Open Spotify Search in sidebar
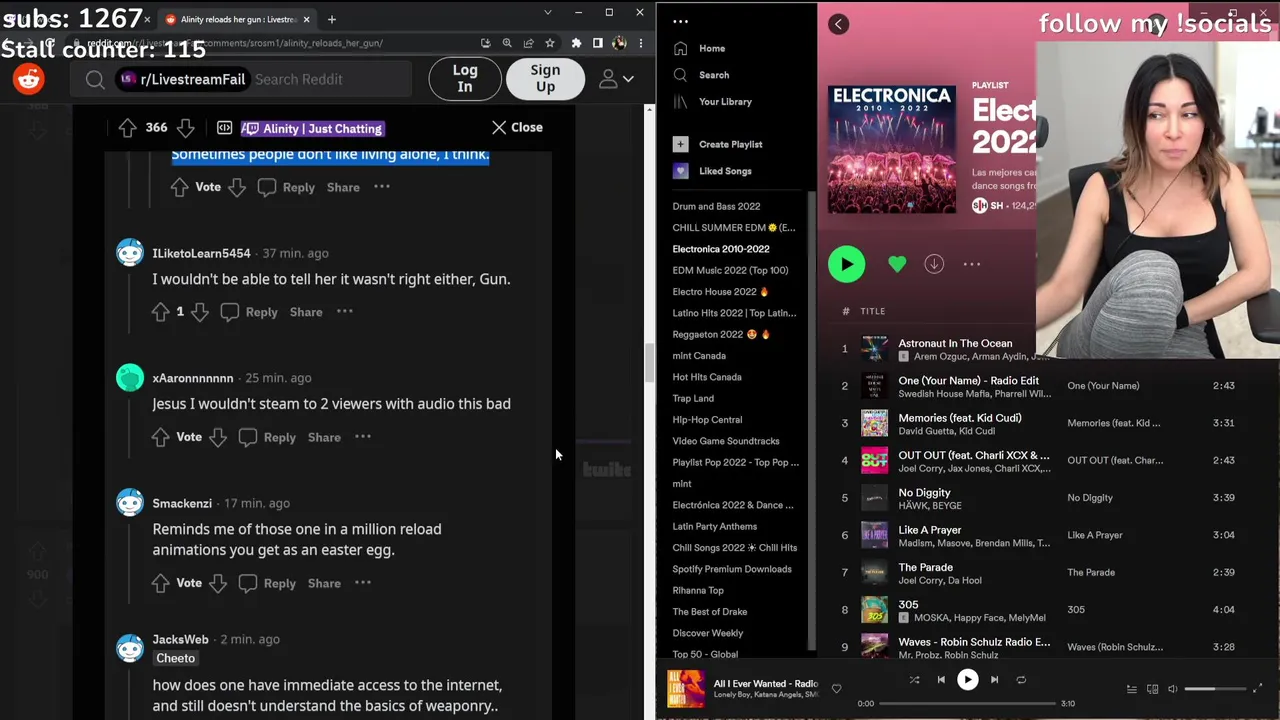Viewport: 1280px width, 720px height. (702, 75)
